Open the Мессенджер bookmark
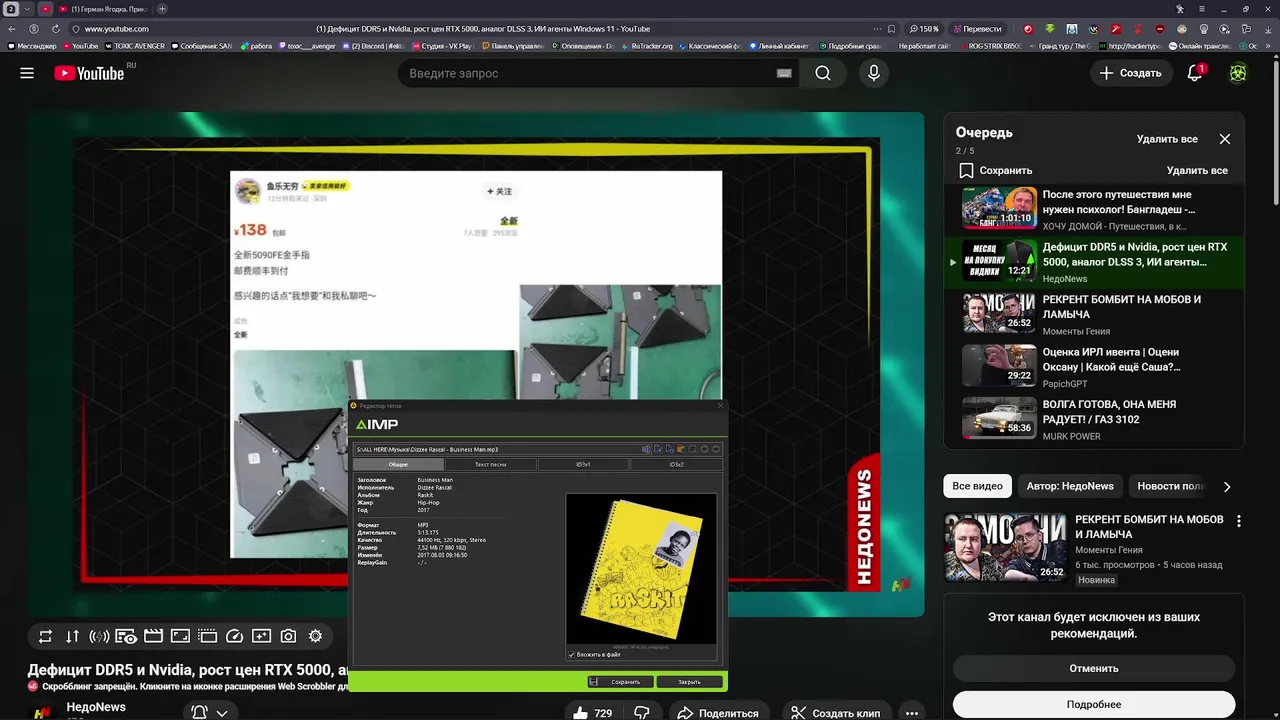This screenshot has width=1280, height=720. [x=31, y=46]
